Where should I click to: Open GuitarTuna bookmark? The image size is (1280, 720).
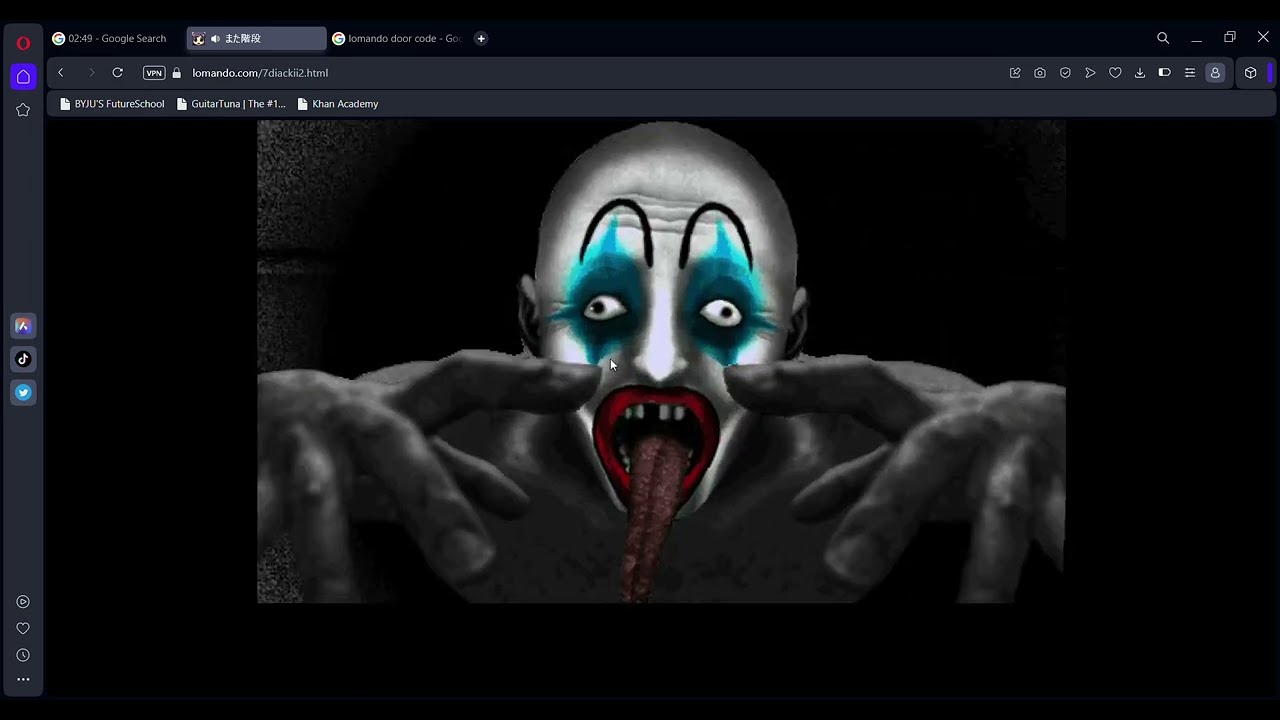click(231, 104)
